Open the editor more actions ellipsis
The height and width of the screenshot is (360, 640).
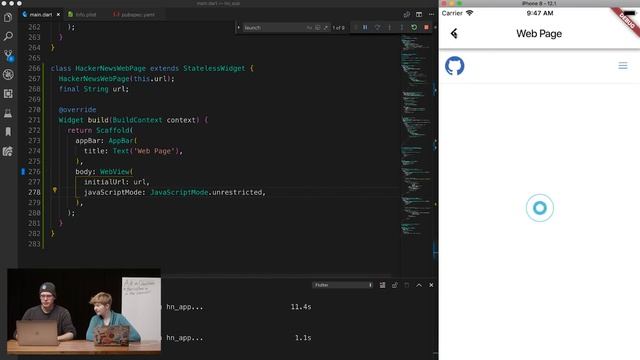431,14
